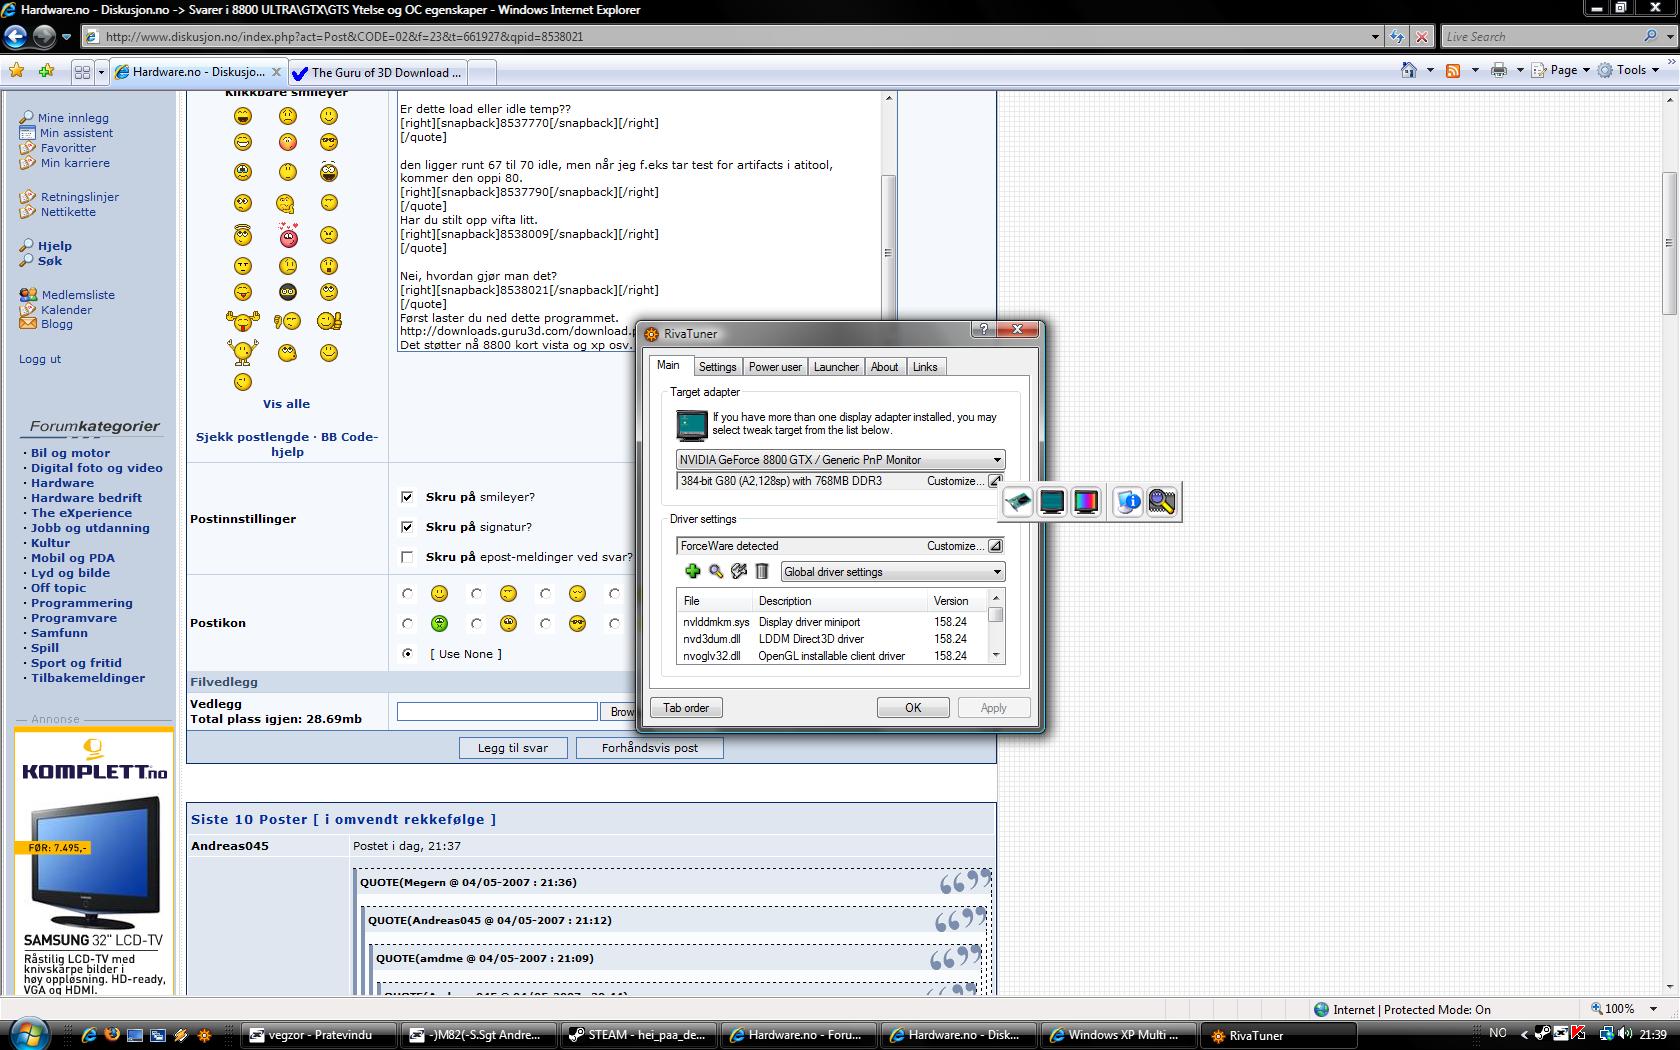Open the 'Global driver settings' dropdown
This screenshot has width=1680, height=1050.
(893, 571)
